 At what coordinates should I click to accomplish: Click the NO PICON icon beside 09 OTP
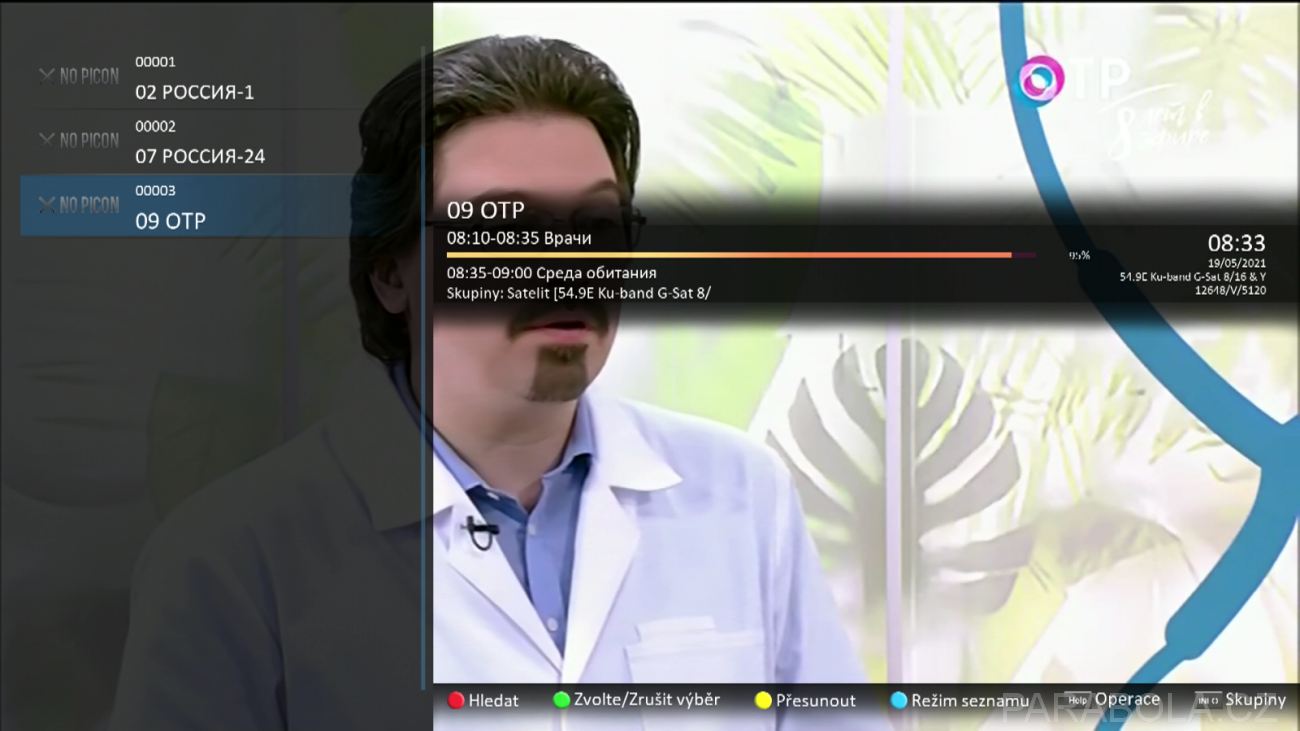click(x=79, y=205)
